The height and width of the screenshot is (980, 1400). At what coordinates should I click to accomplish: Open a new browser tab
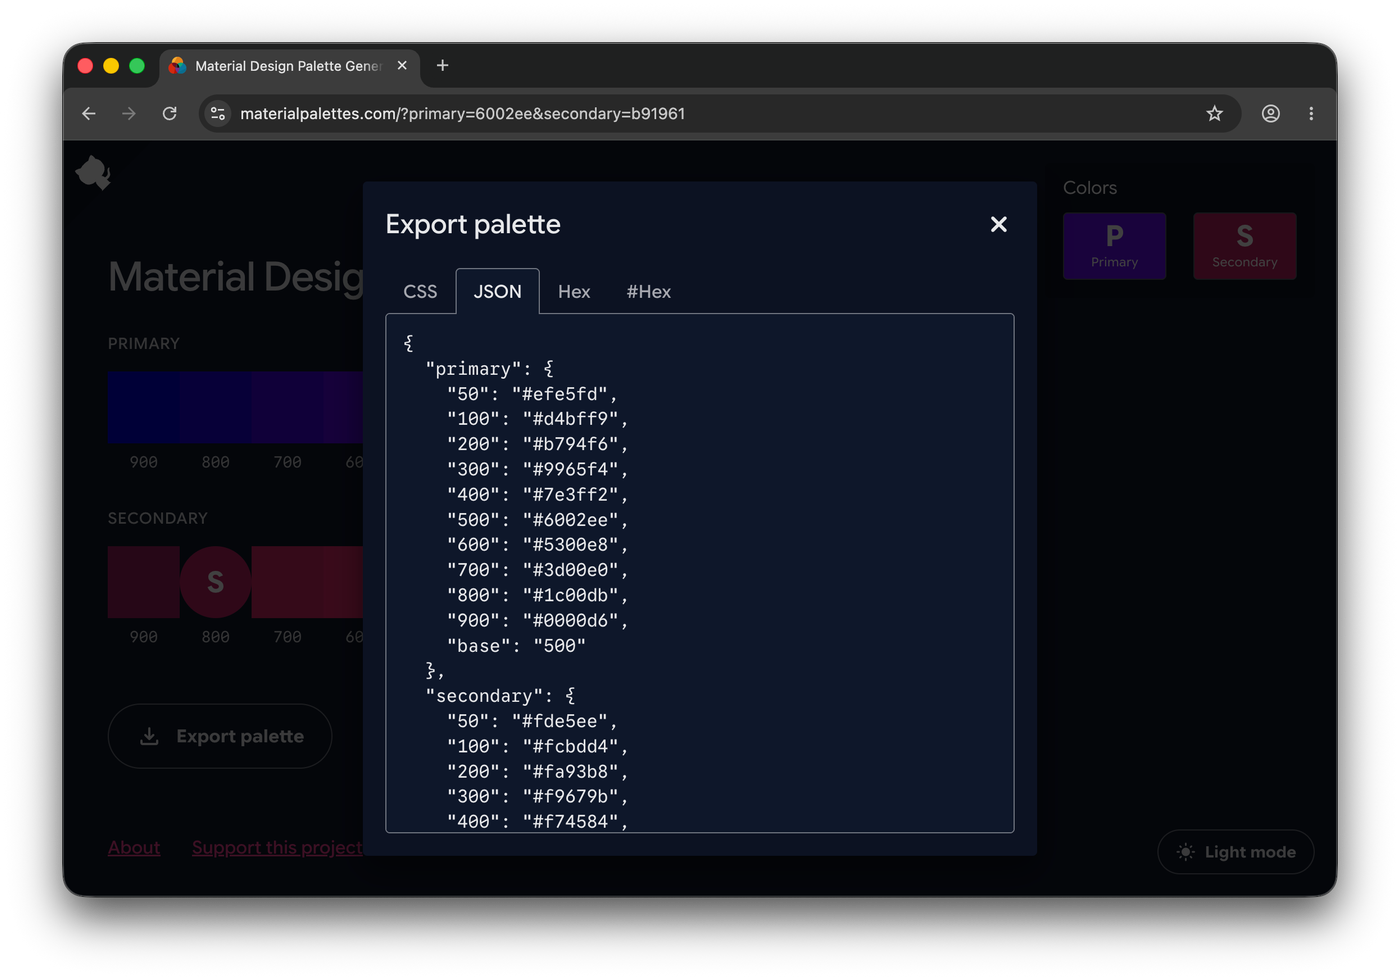tap(442, 66)
